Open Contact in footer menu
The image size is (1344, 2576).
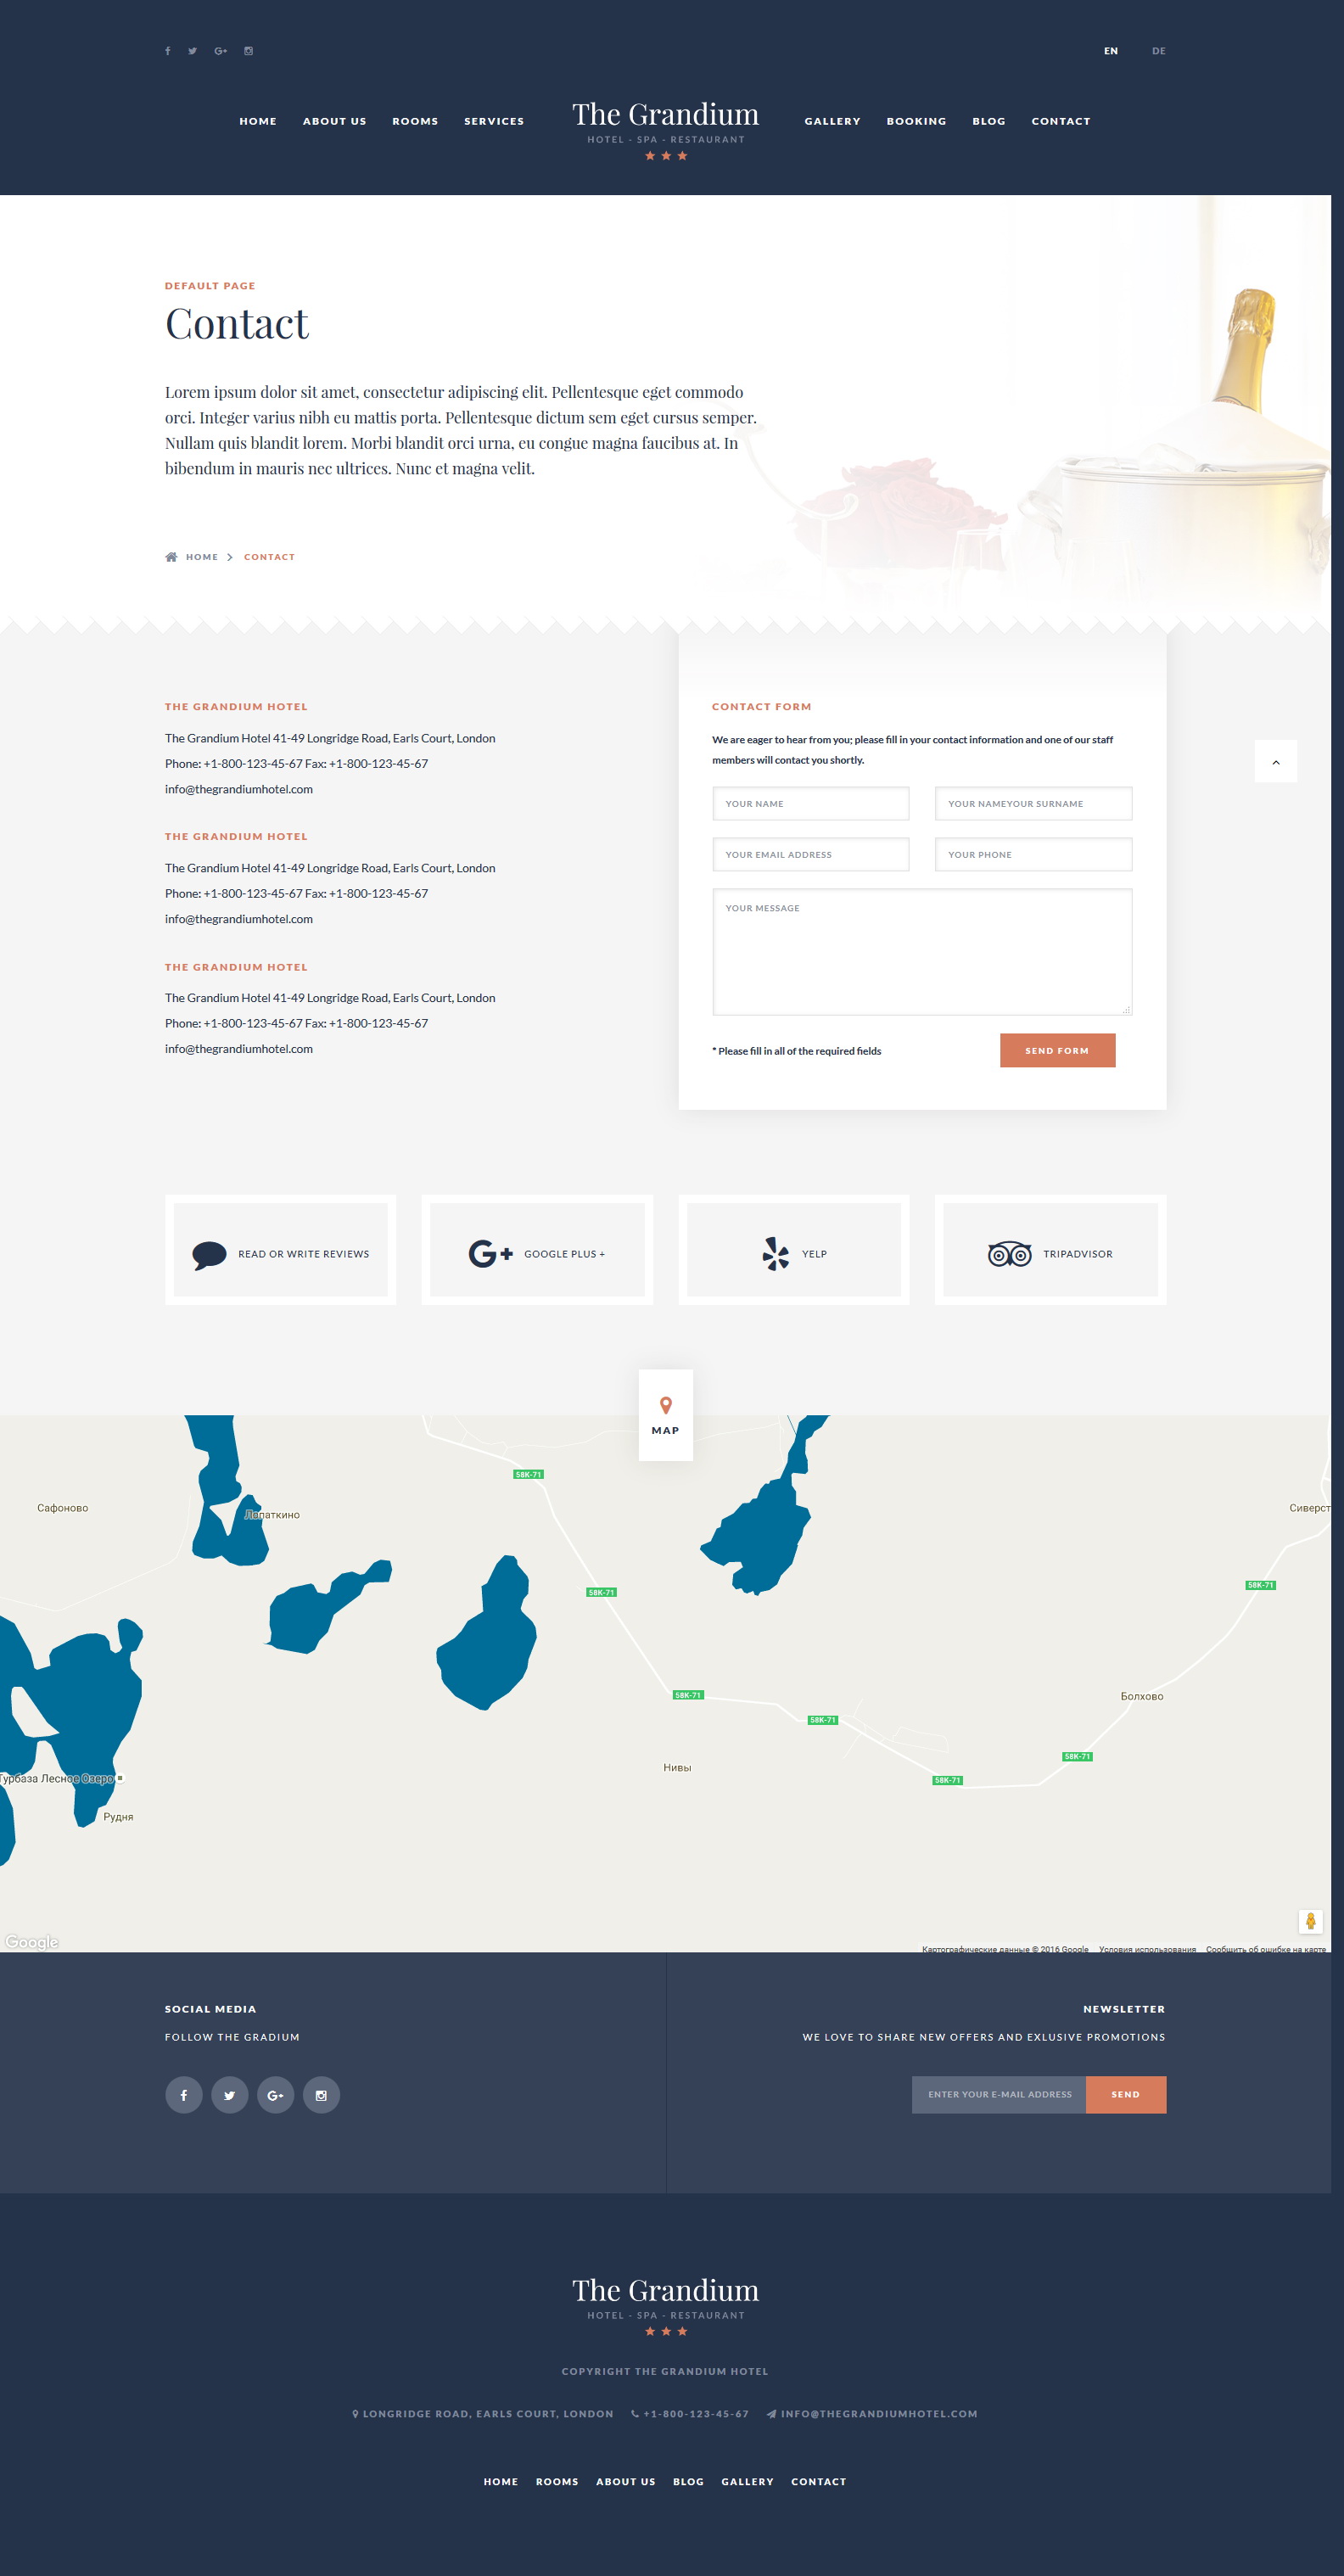(x=819, y=2482)
